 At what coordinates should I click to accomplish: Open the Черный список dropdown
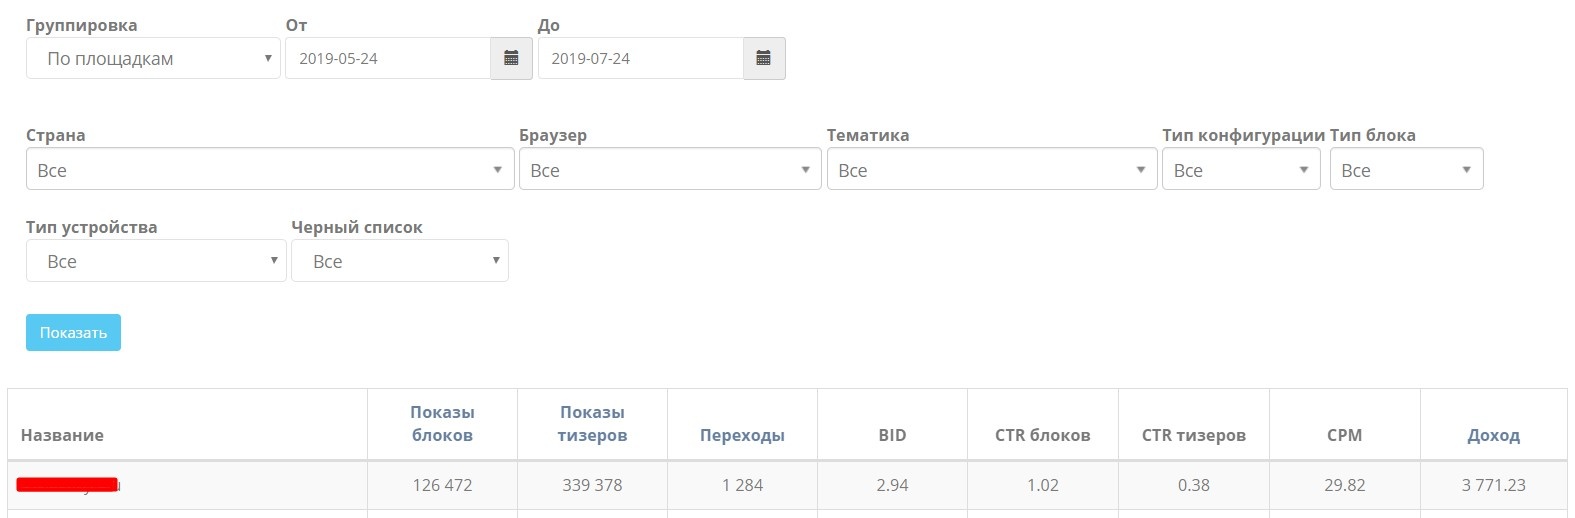(400, 261)
